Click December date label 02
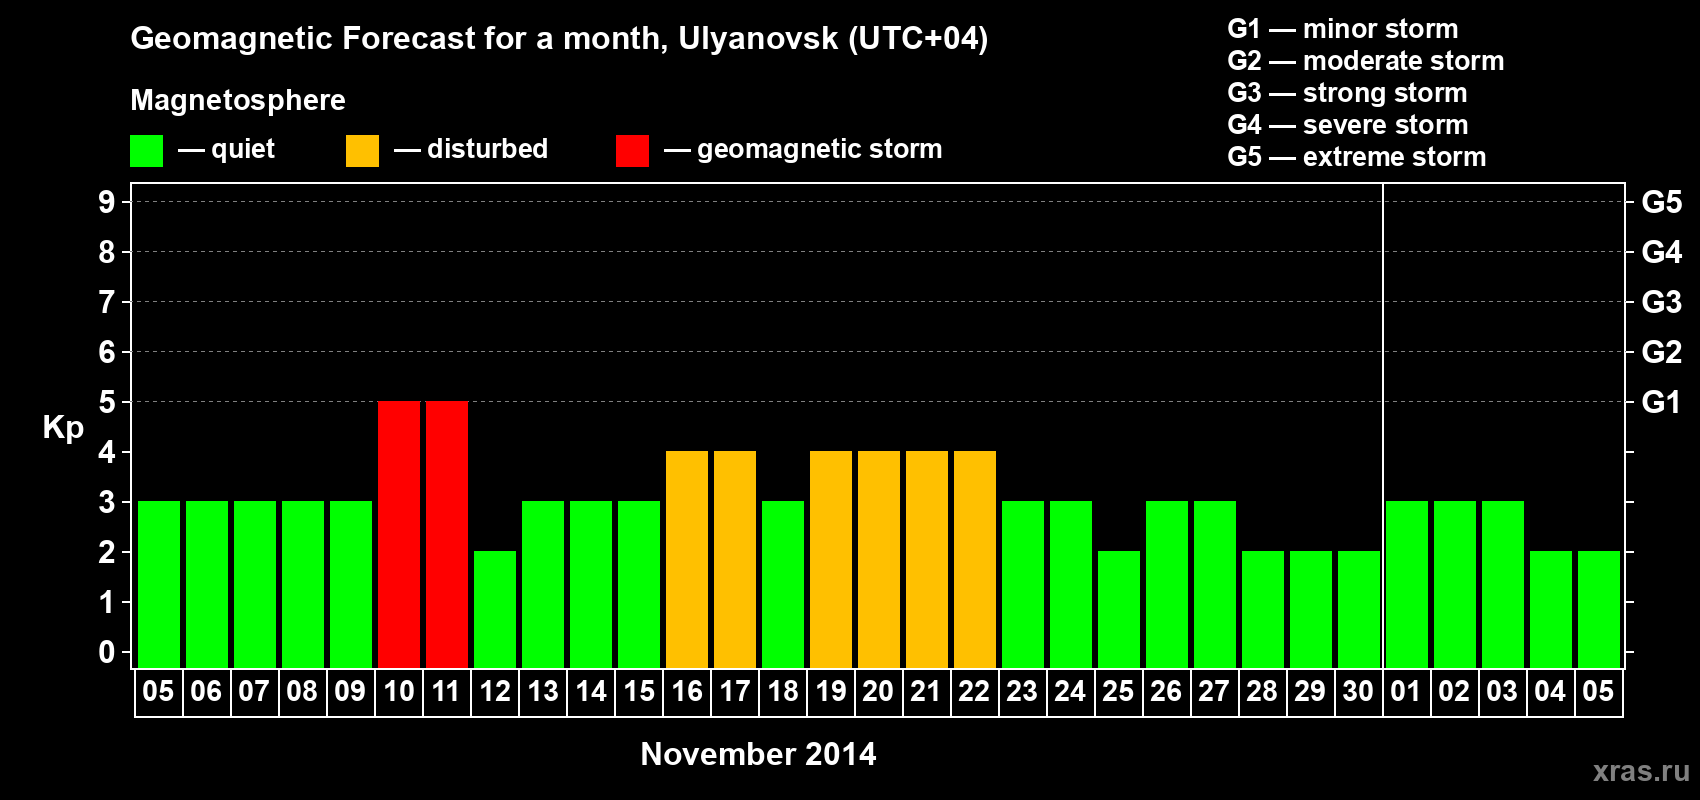This screenshot has height=800, width=1700. (1454, 692)
